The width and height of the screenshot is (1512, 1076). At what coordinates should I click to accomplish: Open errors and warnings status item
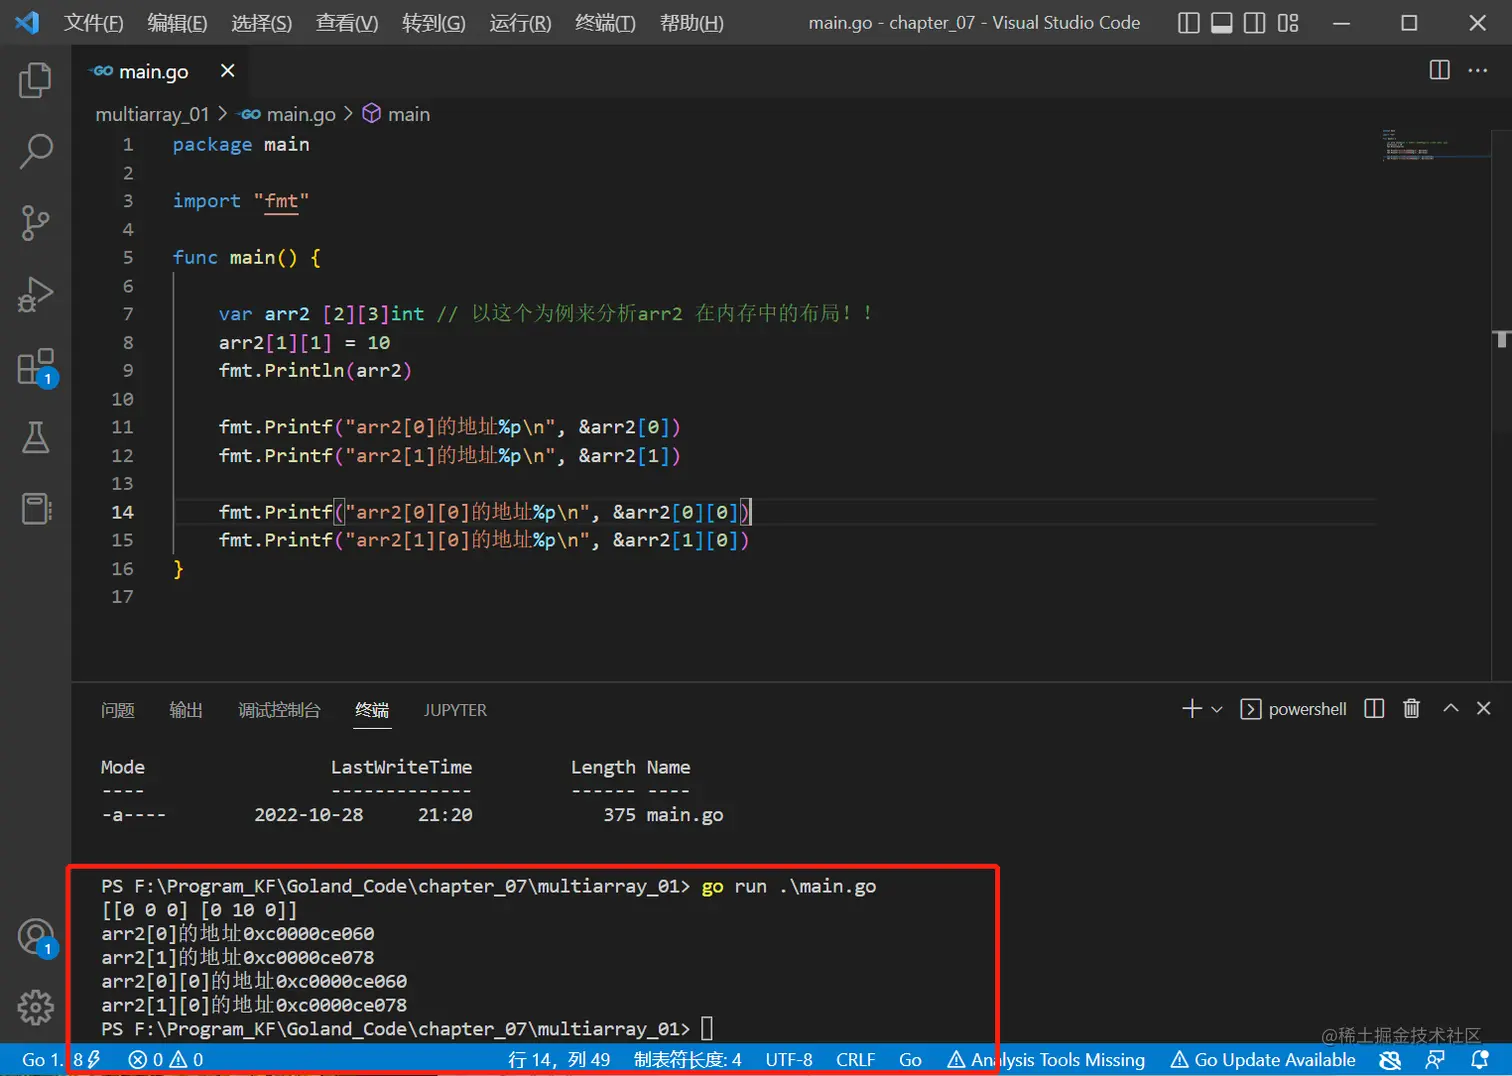(x=166, y=1060)
